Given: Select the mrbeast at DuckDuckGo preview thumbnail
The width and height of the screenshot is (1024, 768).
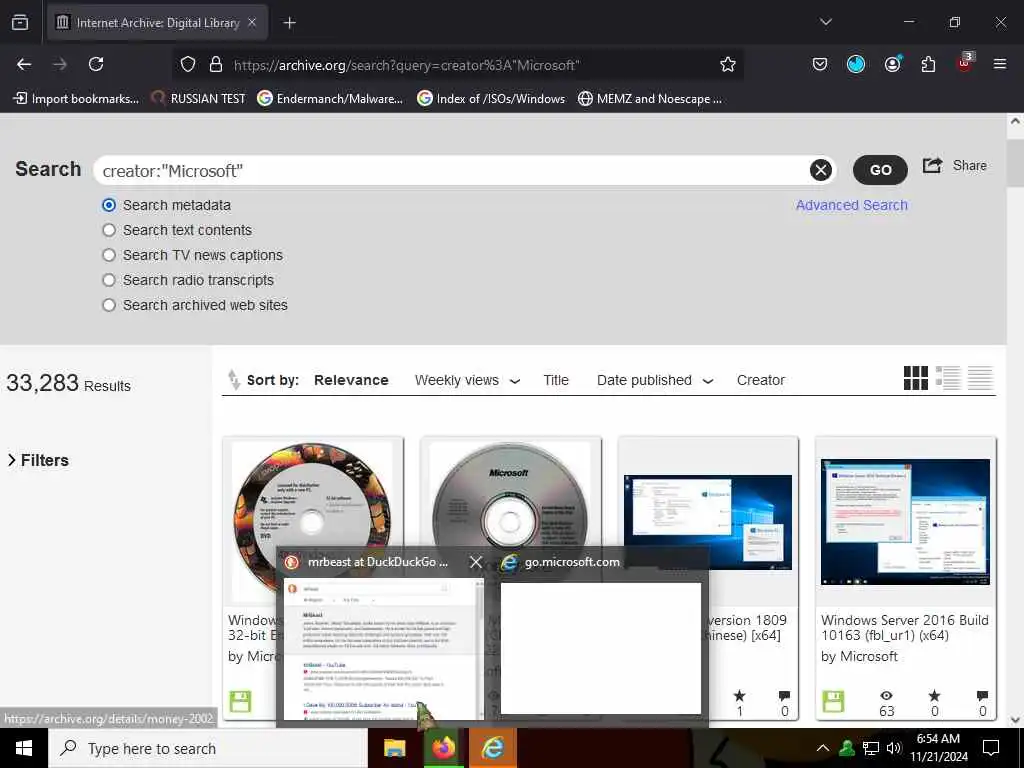Looking at the screenshot, I should pyautogui.click(x=383, y=649).
